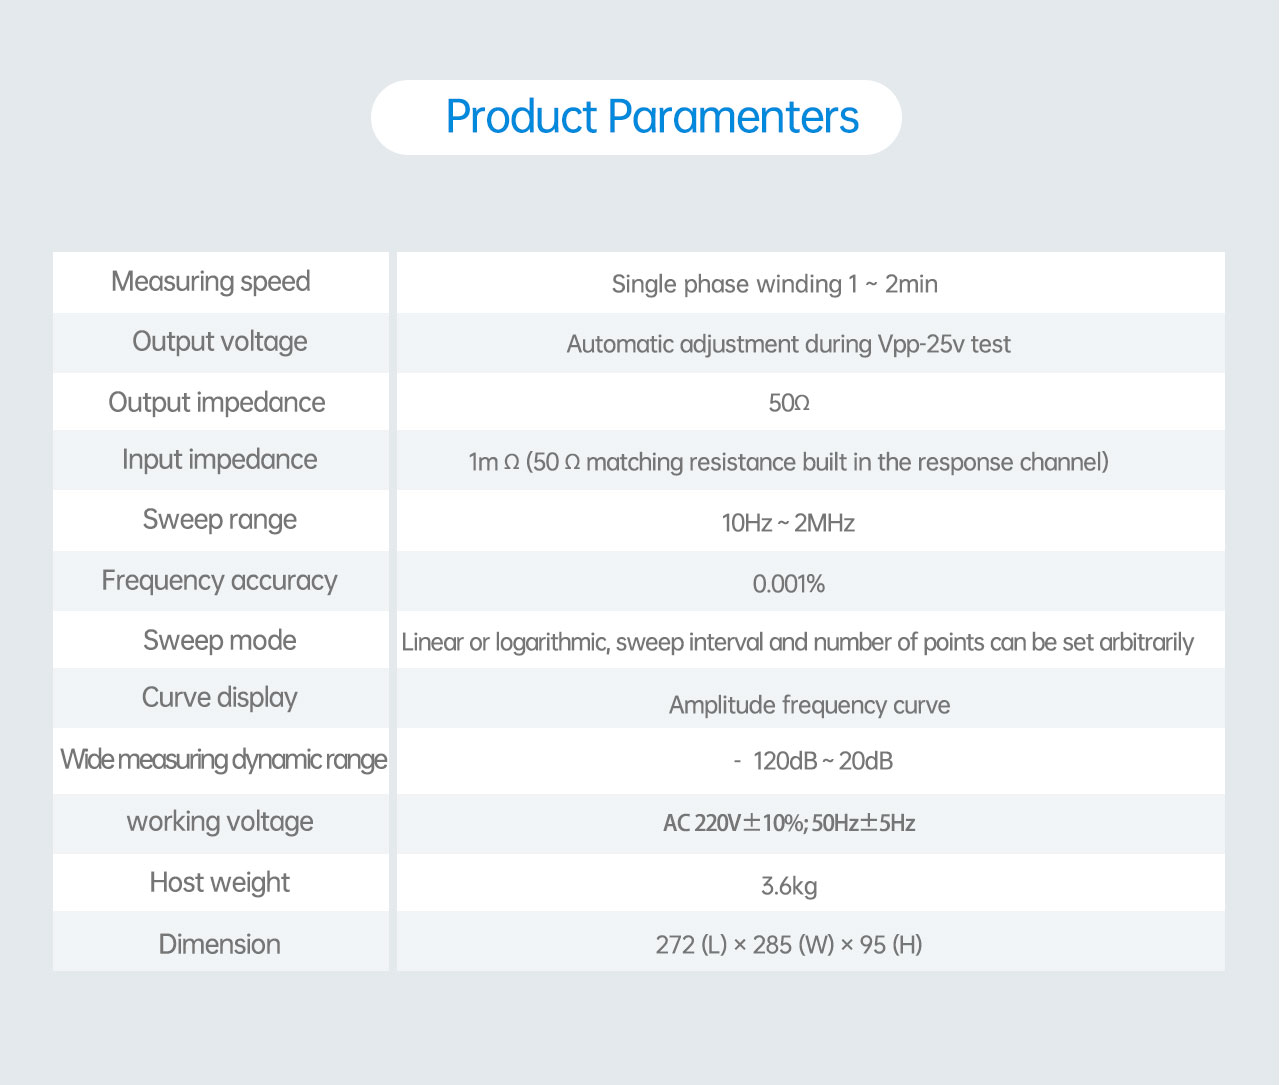Select the Sweep mode label
The image size is (1280, 1085).
[220, 640]
